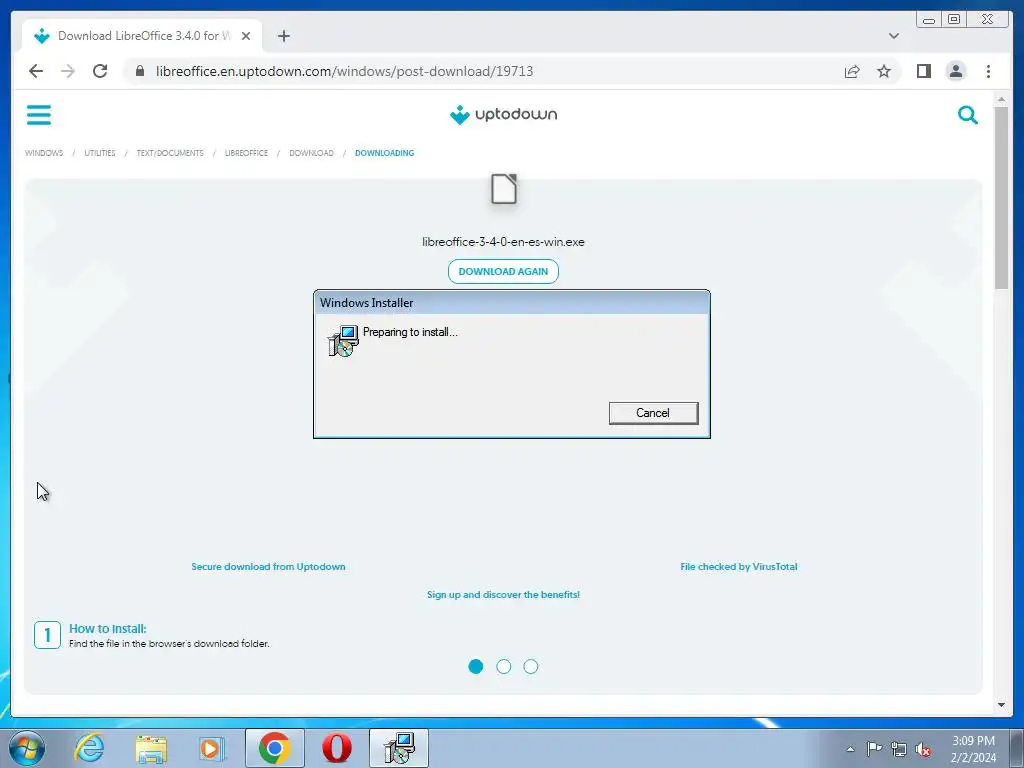Open the Uptodown hamburger menu
Screen dimensions: 1024x768
point(39,115)
